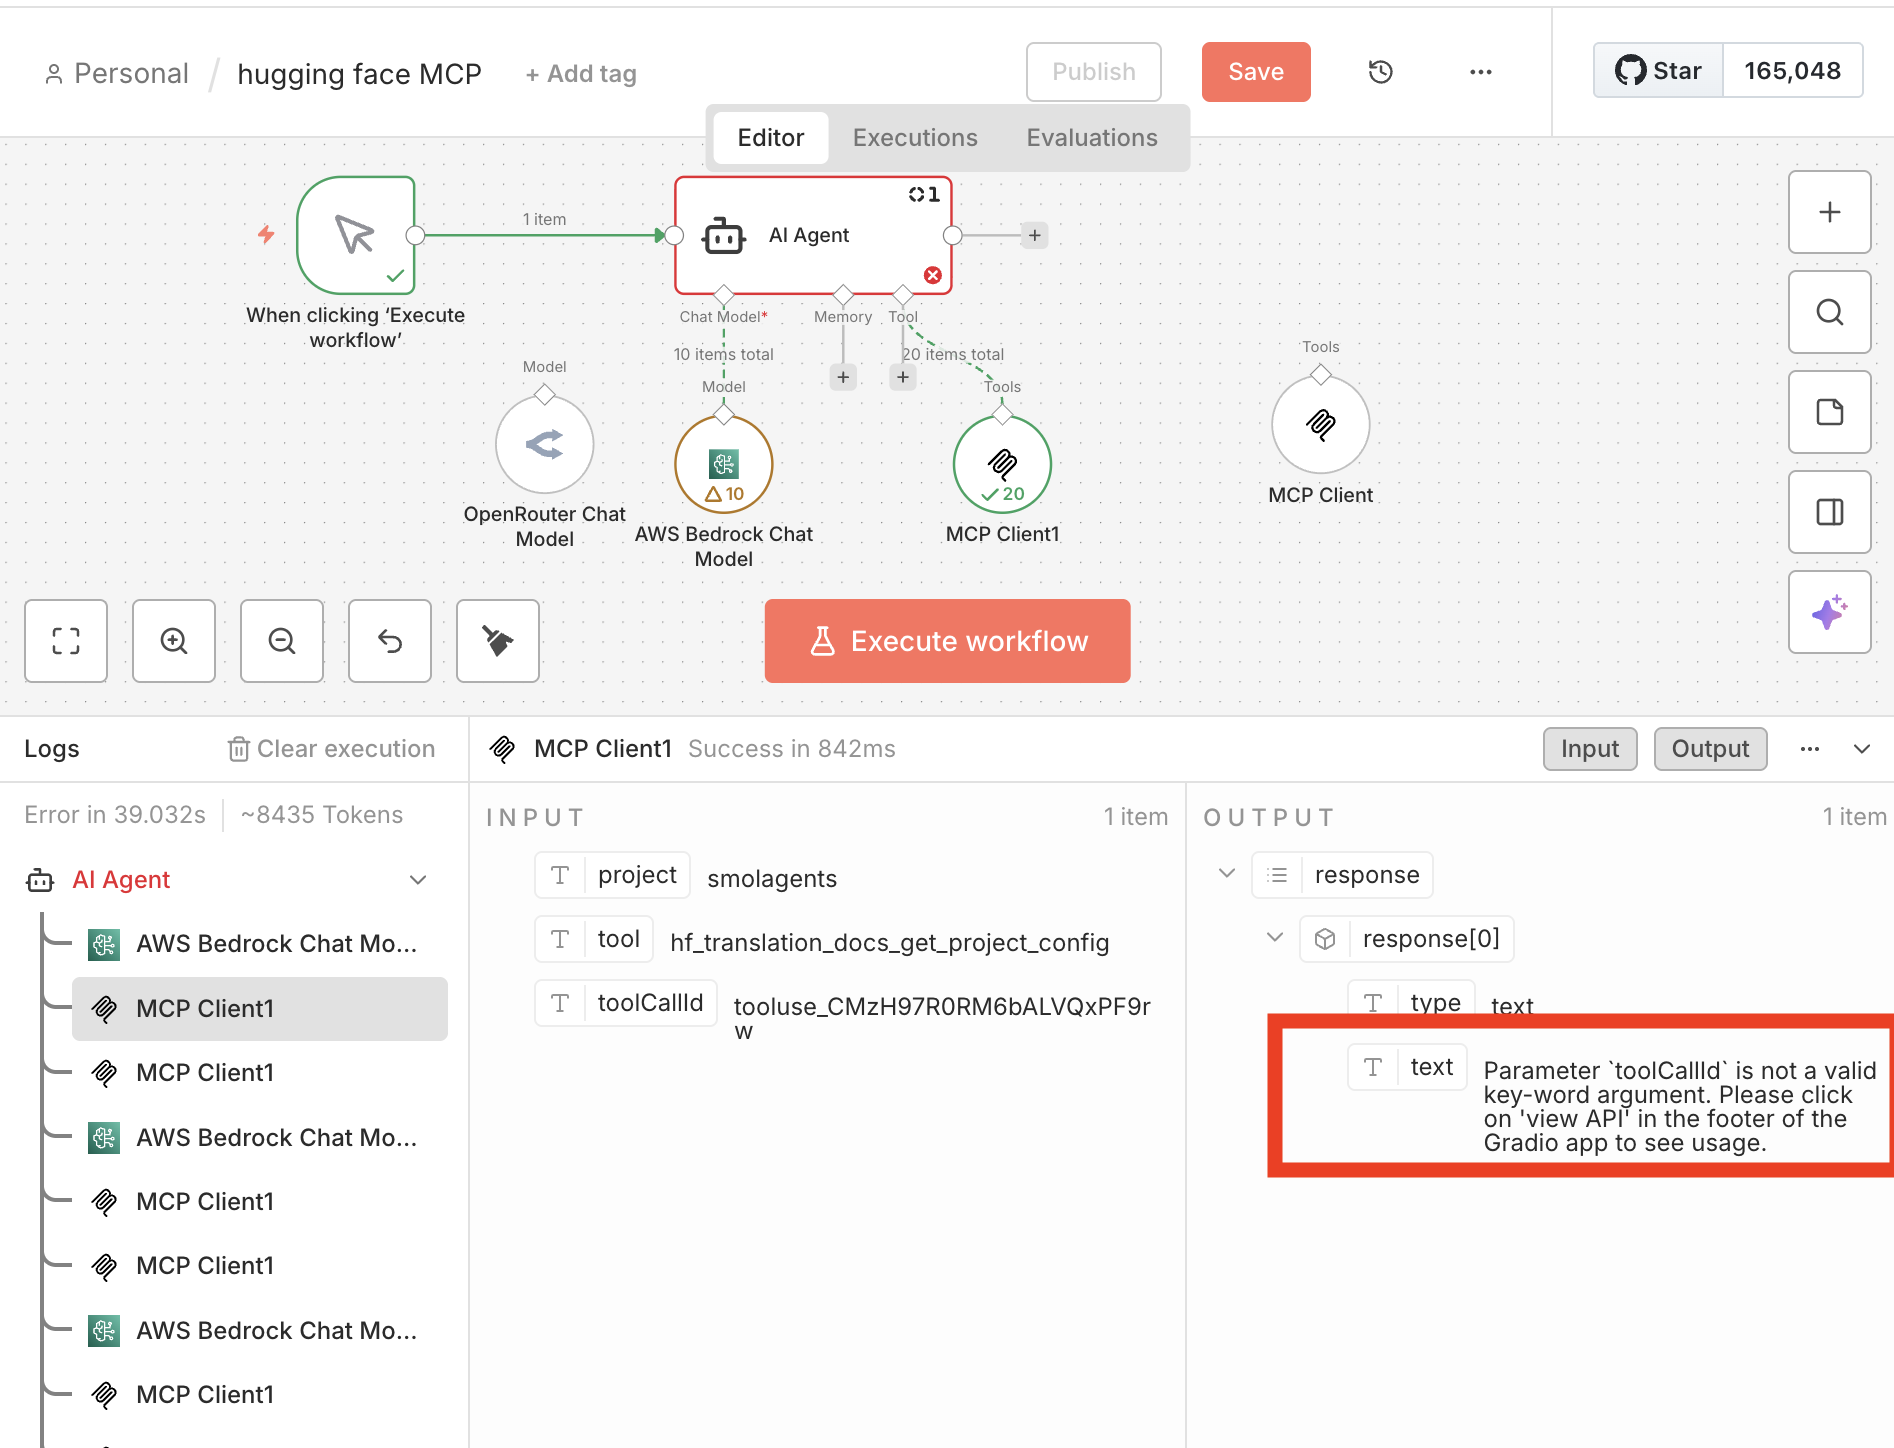Toggle the side panel layout icon
The width and height of the screenshot is (1894, 1448).
[1829, 512]
